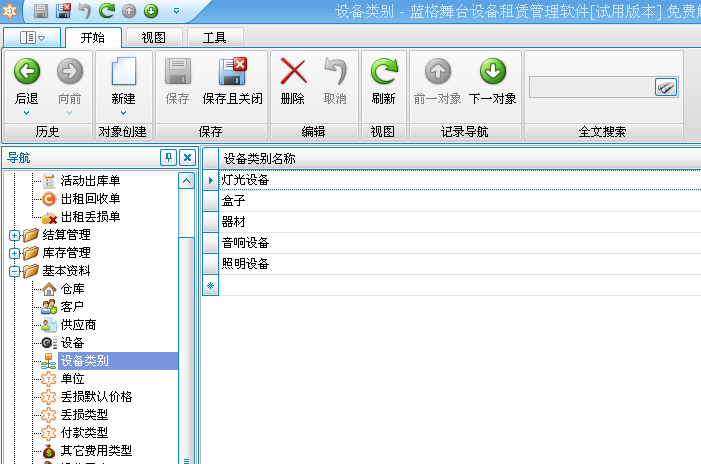Select the 盒子 row

pos(460,201)
